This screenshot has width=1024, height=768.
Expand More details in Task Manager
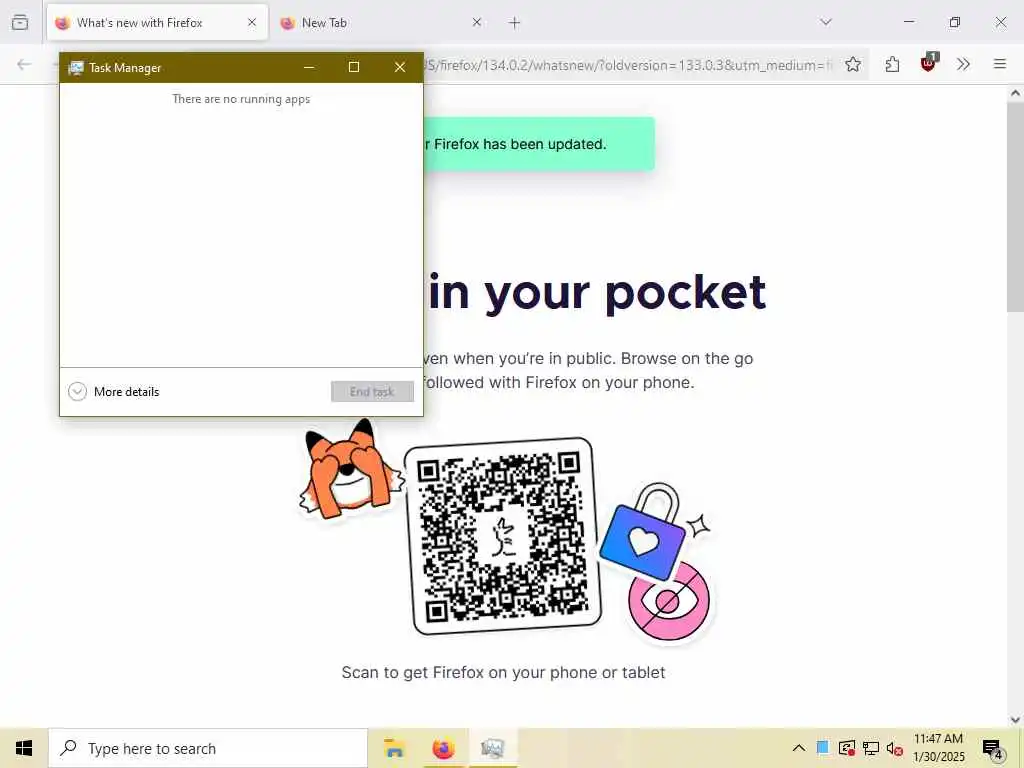[114, 392]
